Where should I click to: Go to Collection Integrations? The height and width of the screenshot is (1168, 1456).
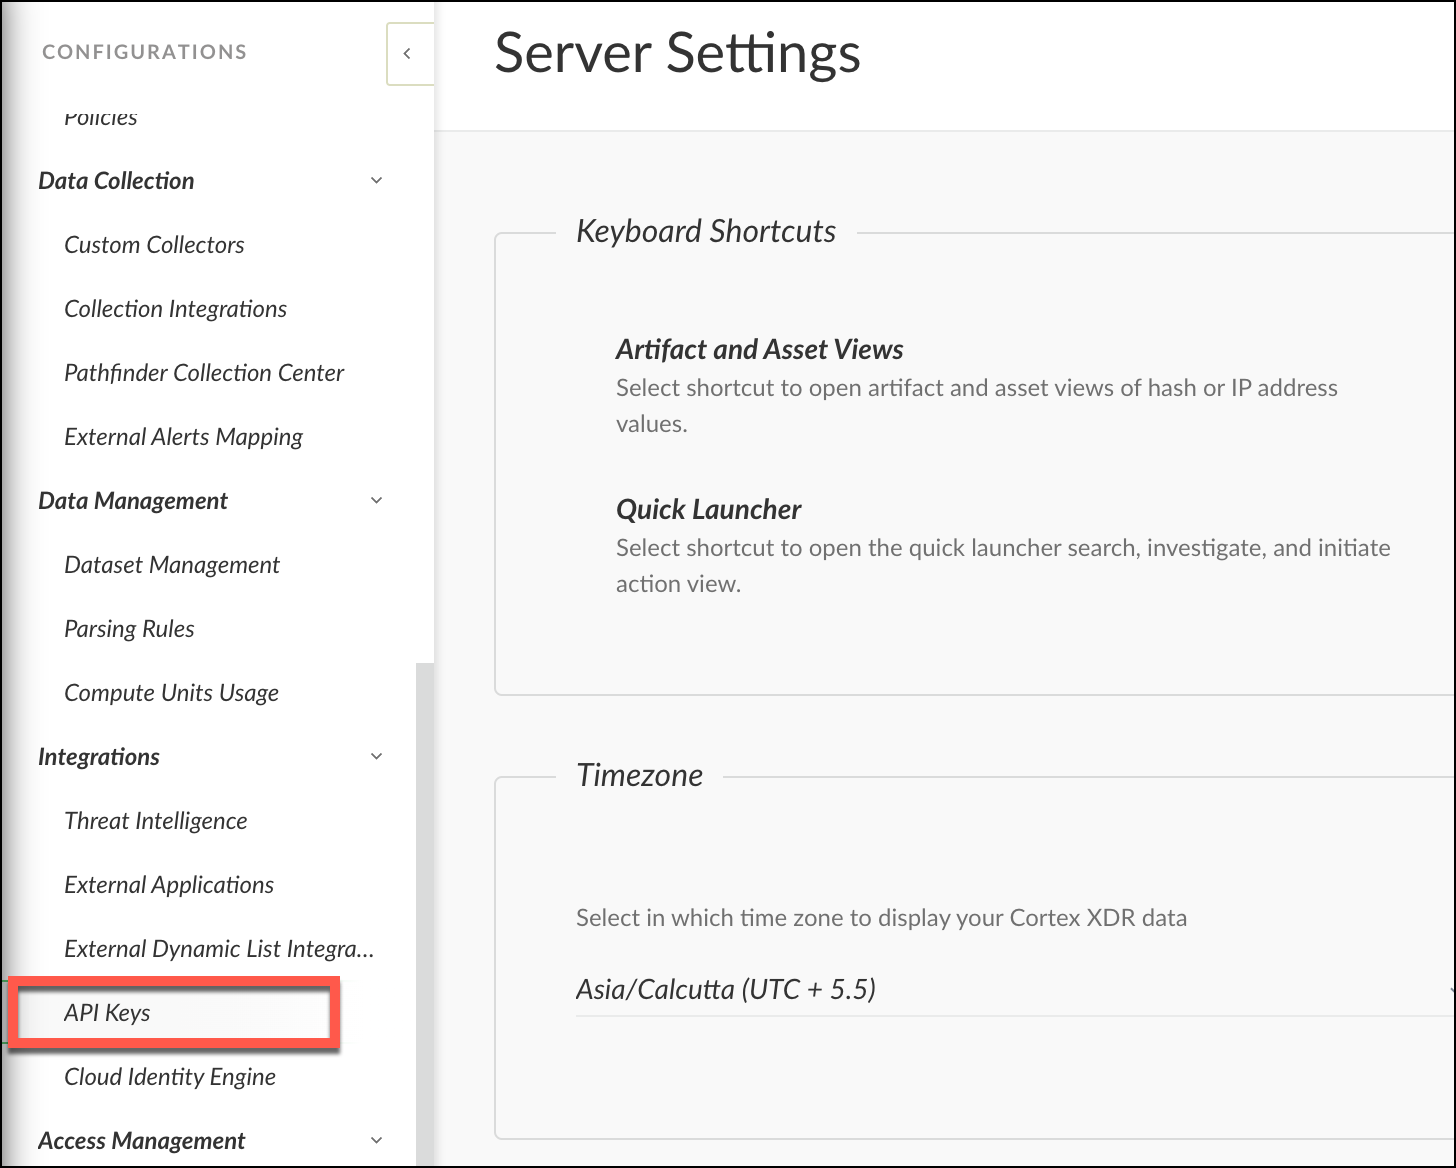pyautogui.click(x=175, y=309)
